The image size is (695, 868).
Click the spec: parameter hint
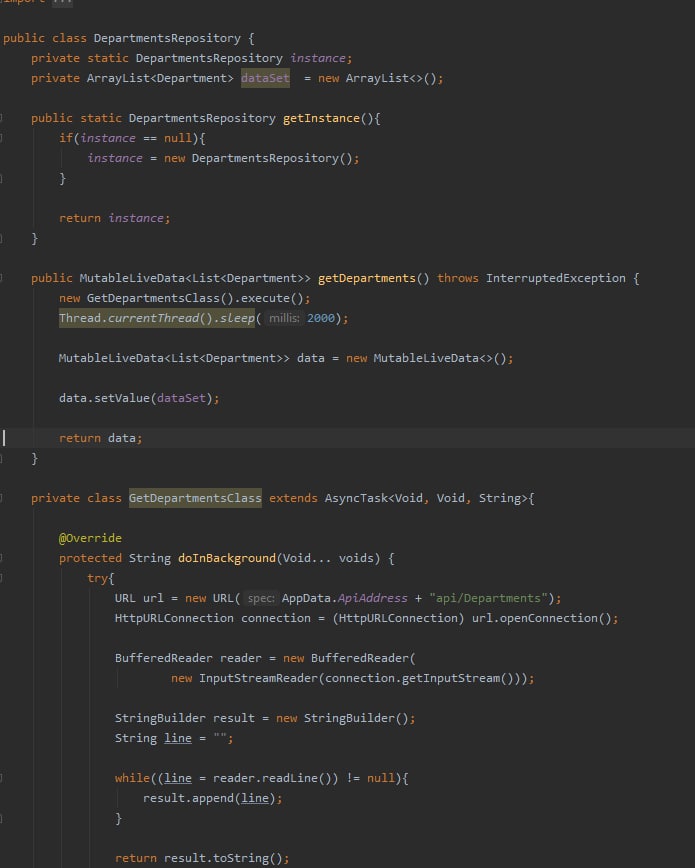(x=261, y=598)
